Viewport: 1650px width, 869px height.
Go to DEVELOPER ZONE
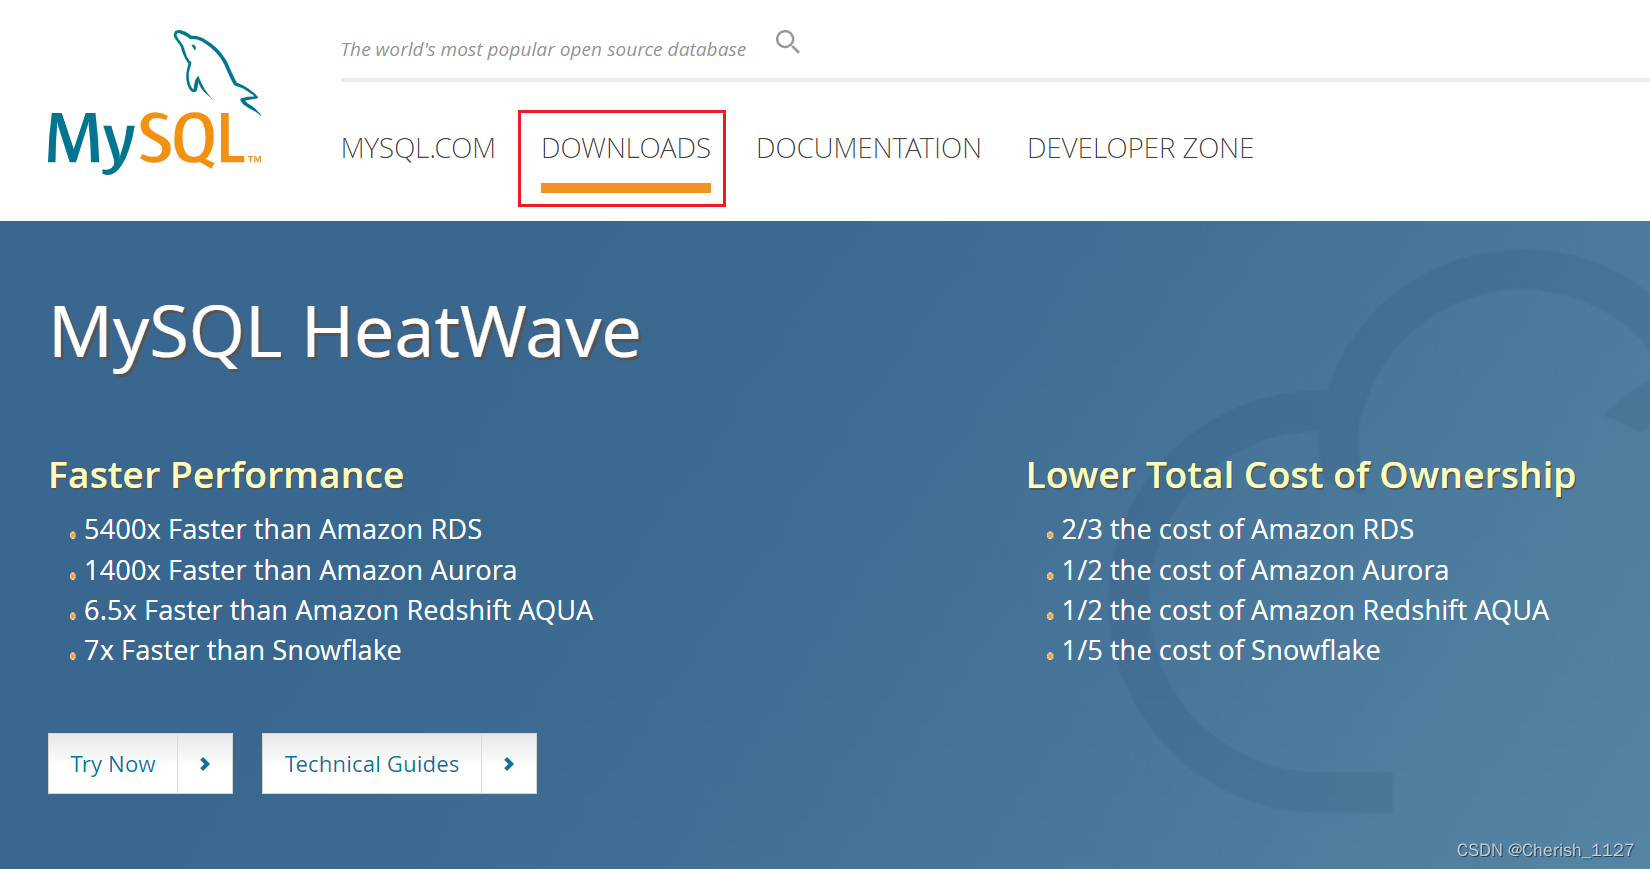pos(1140,148)
